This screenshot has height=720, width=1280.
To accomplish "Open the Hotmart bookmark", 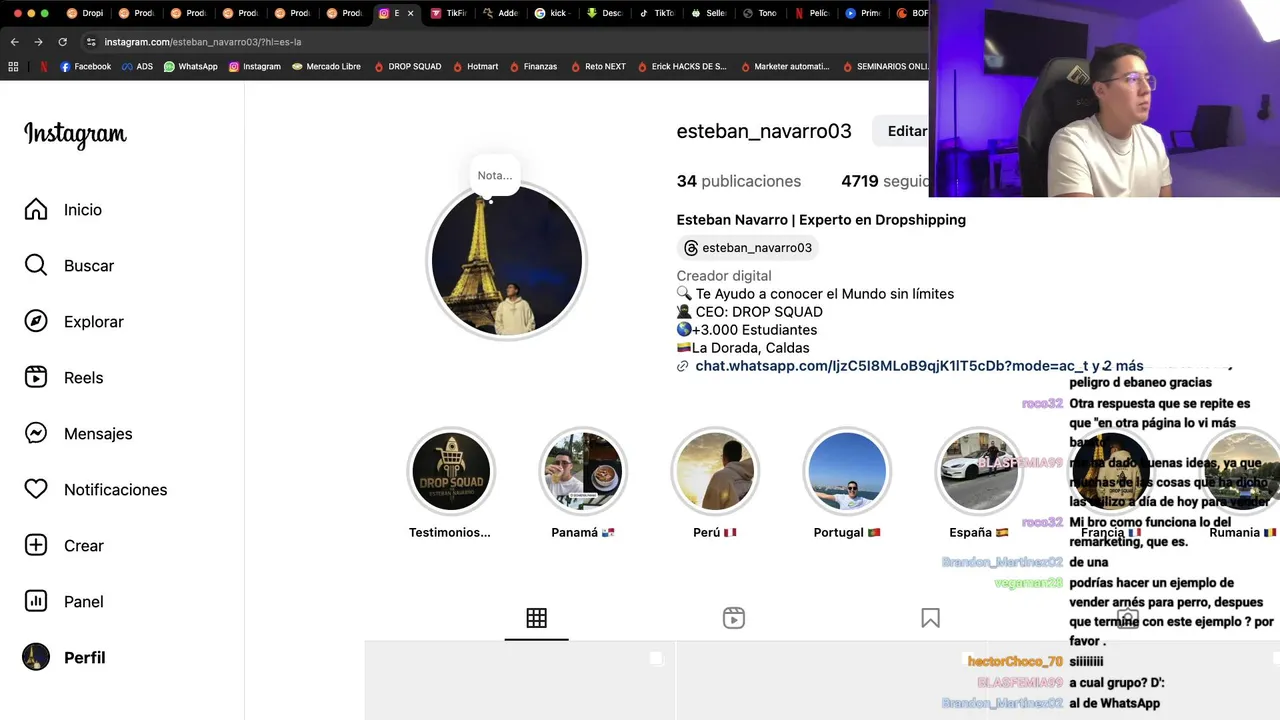I will click(475, 67).
